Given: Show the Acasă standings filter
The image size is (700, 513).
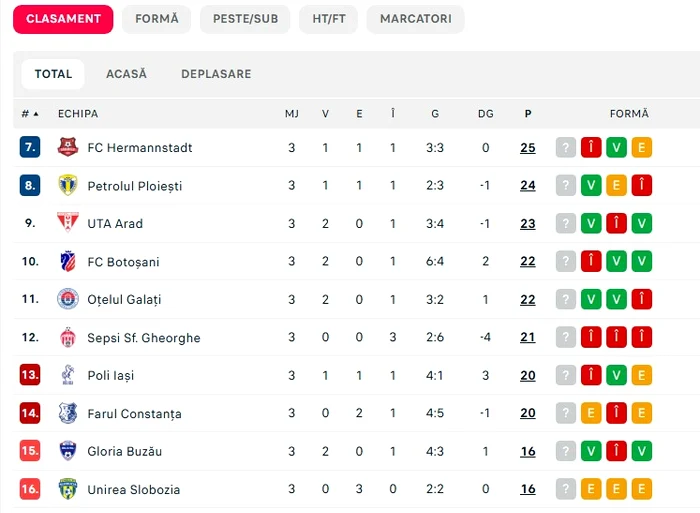Looking at the screenshot, I should click(127, 74).
